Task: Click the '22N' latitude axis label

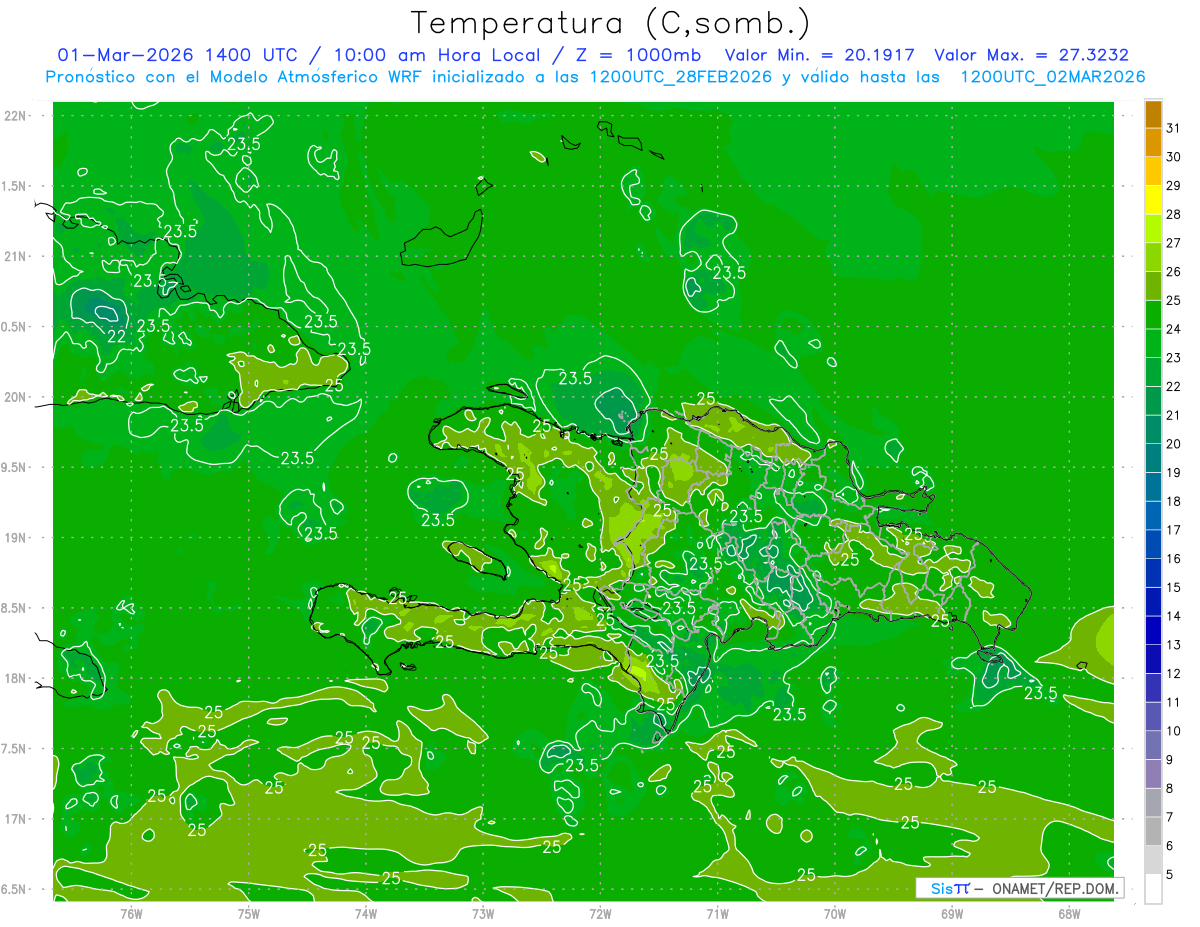Action: (17, 115)
